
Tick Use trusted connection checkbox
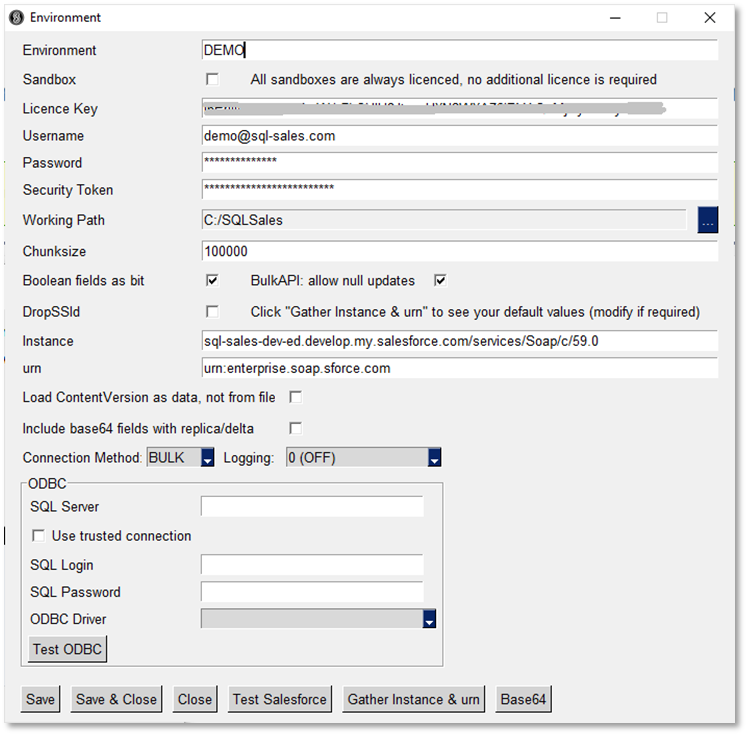(x=38, y=536)
